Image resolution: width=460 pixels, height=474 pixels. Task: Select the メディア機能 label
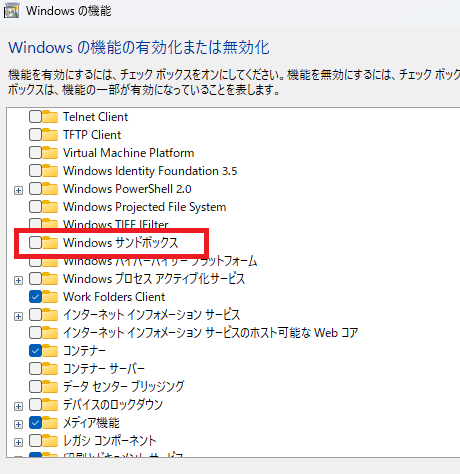click(x=91, y=423)
